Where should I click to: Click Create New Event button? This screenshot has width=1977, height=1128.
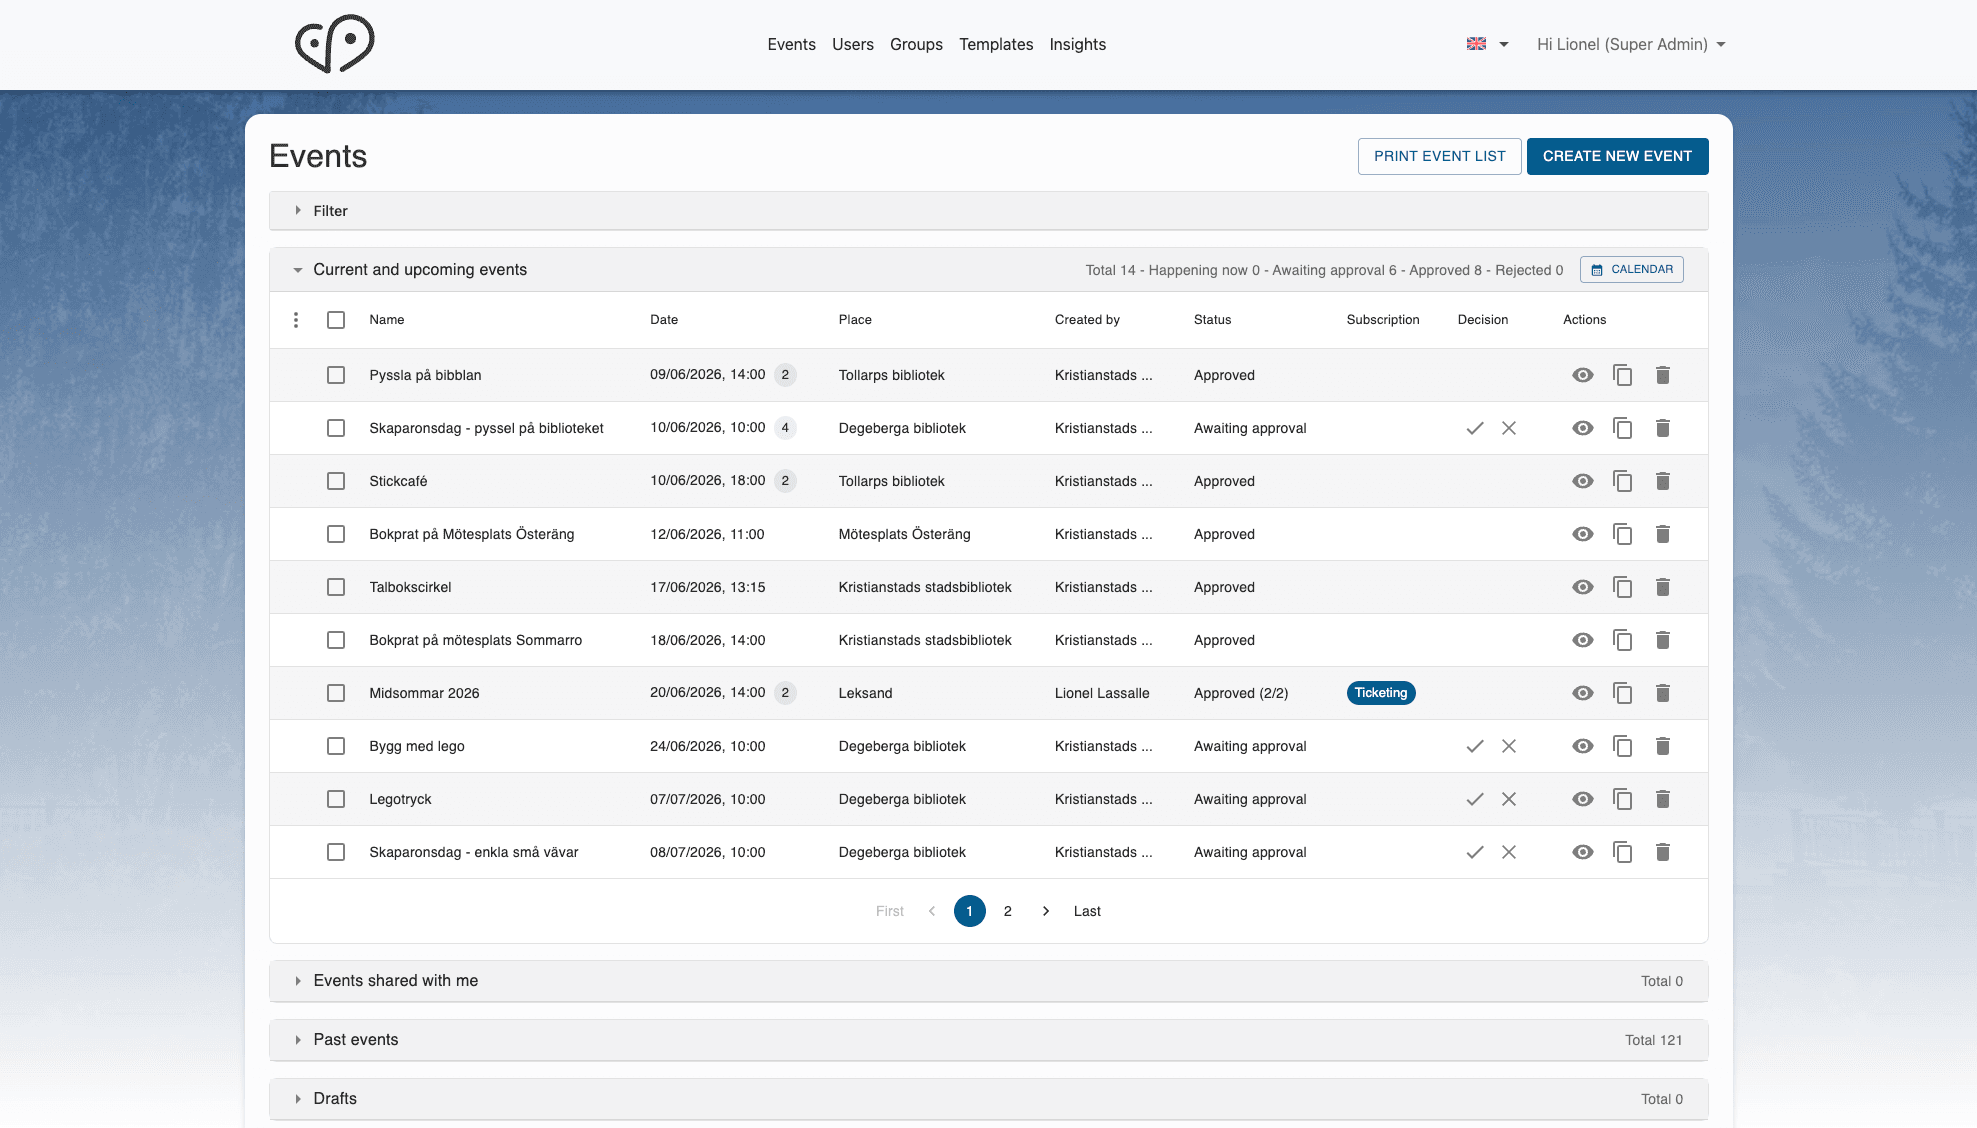(1617, 156)
